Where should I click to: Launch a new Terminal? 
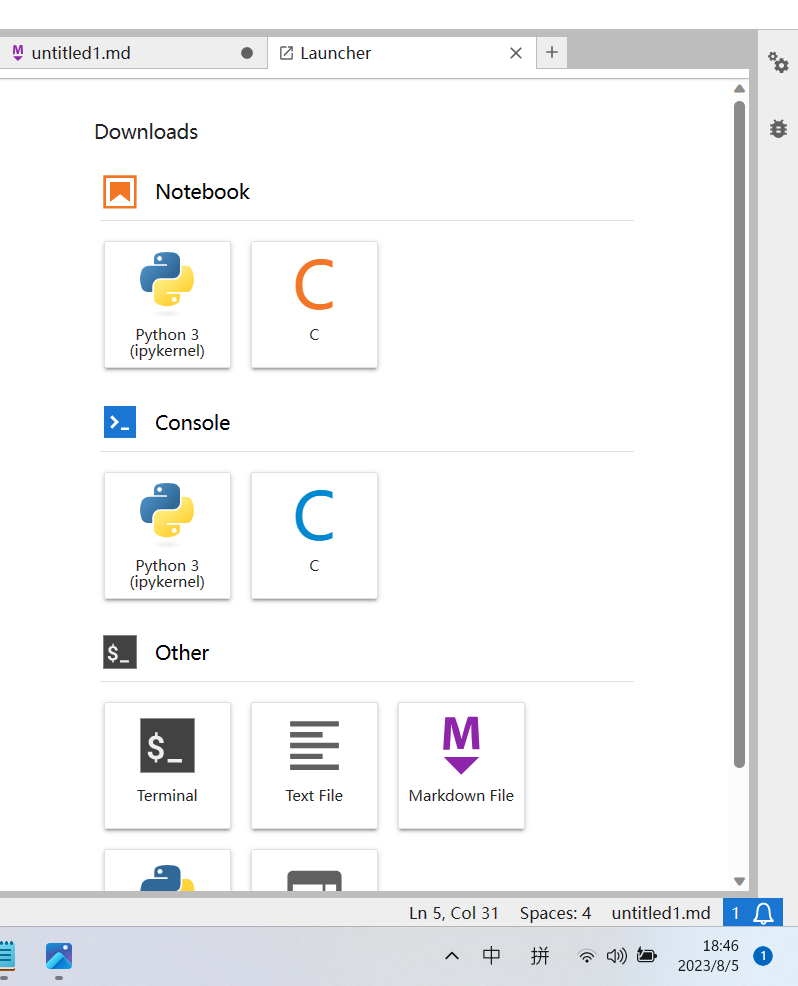pos(167,766)
